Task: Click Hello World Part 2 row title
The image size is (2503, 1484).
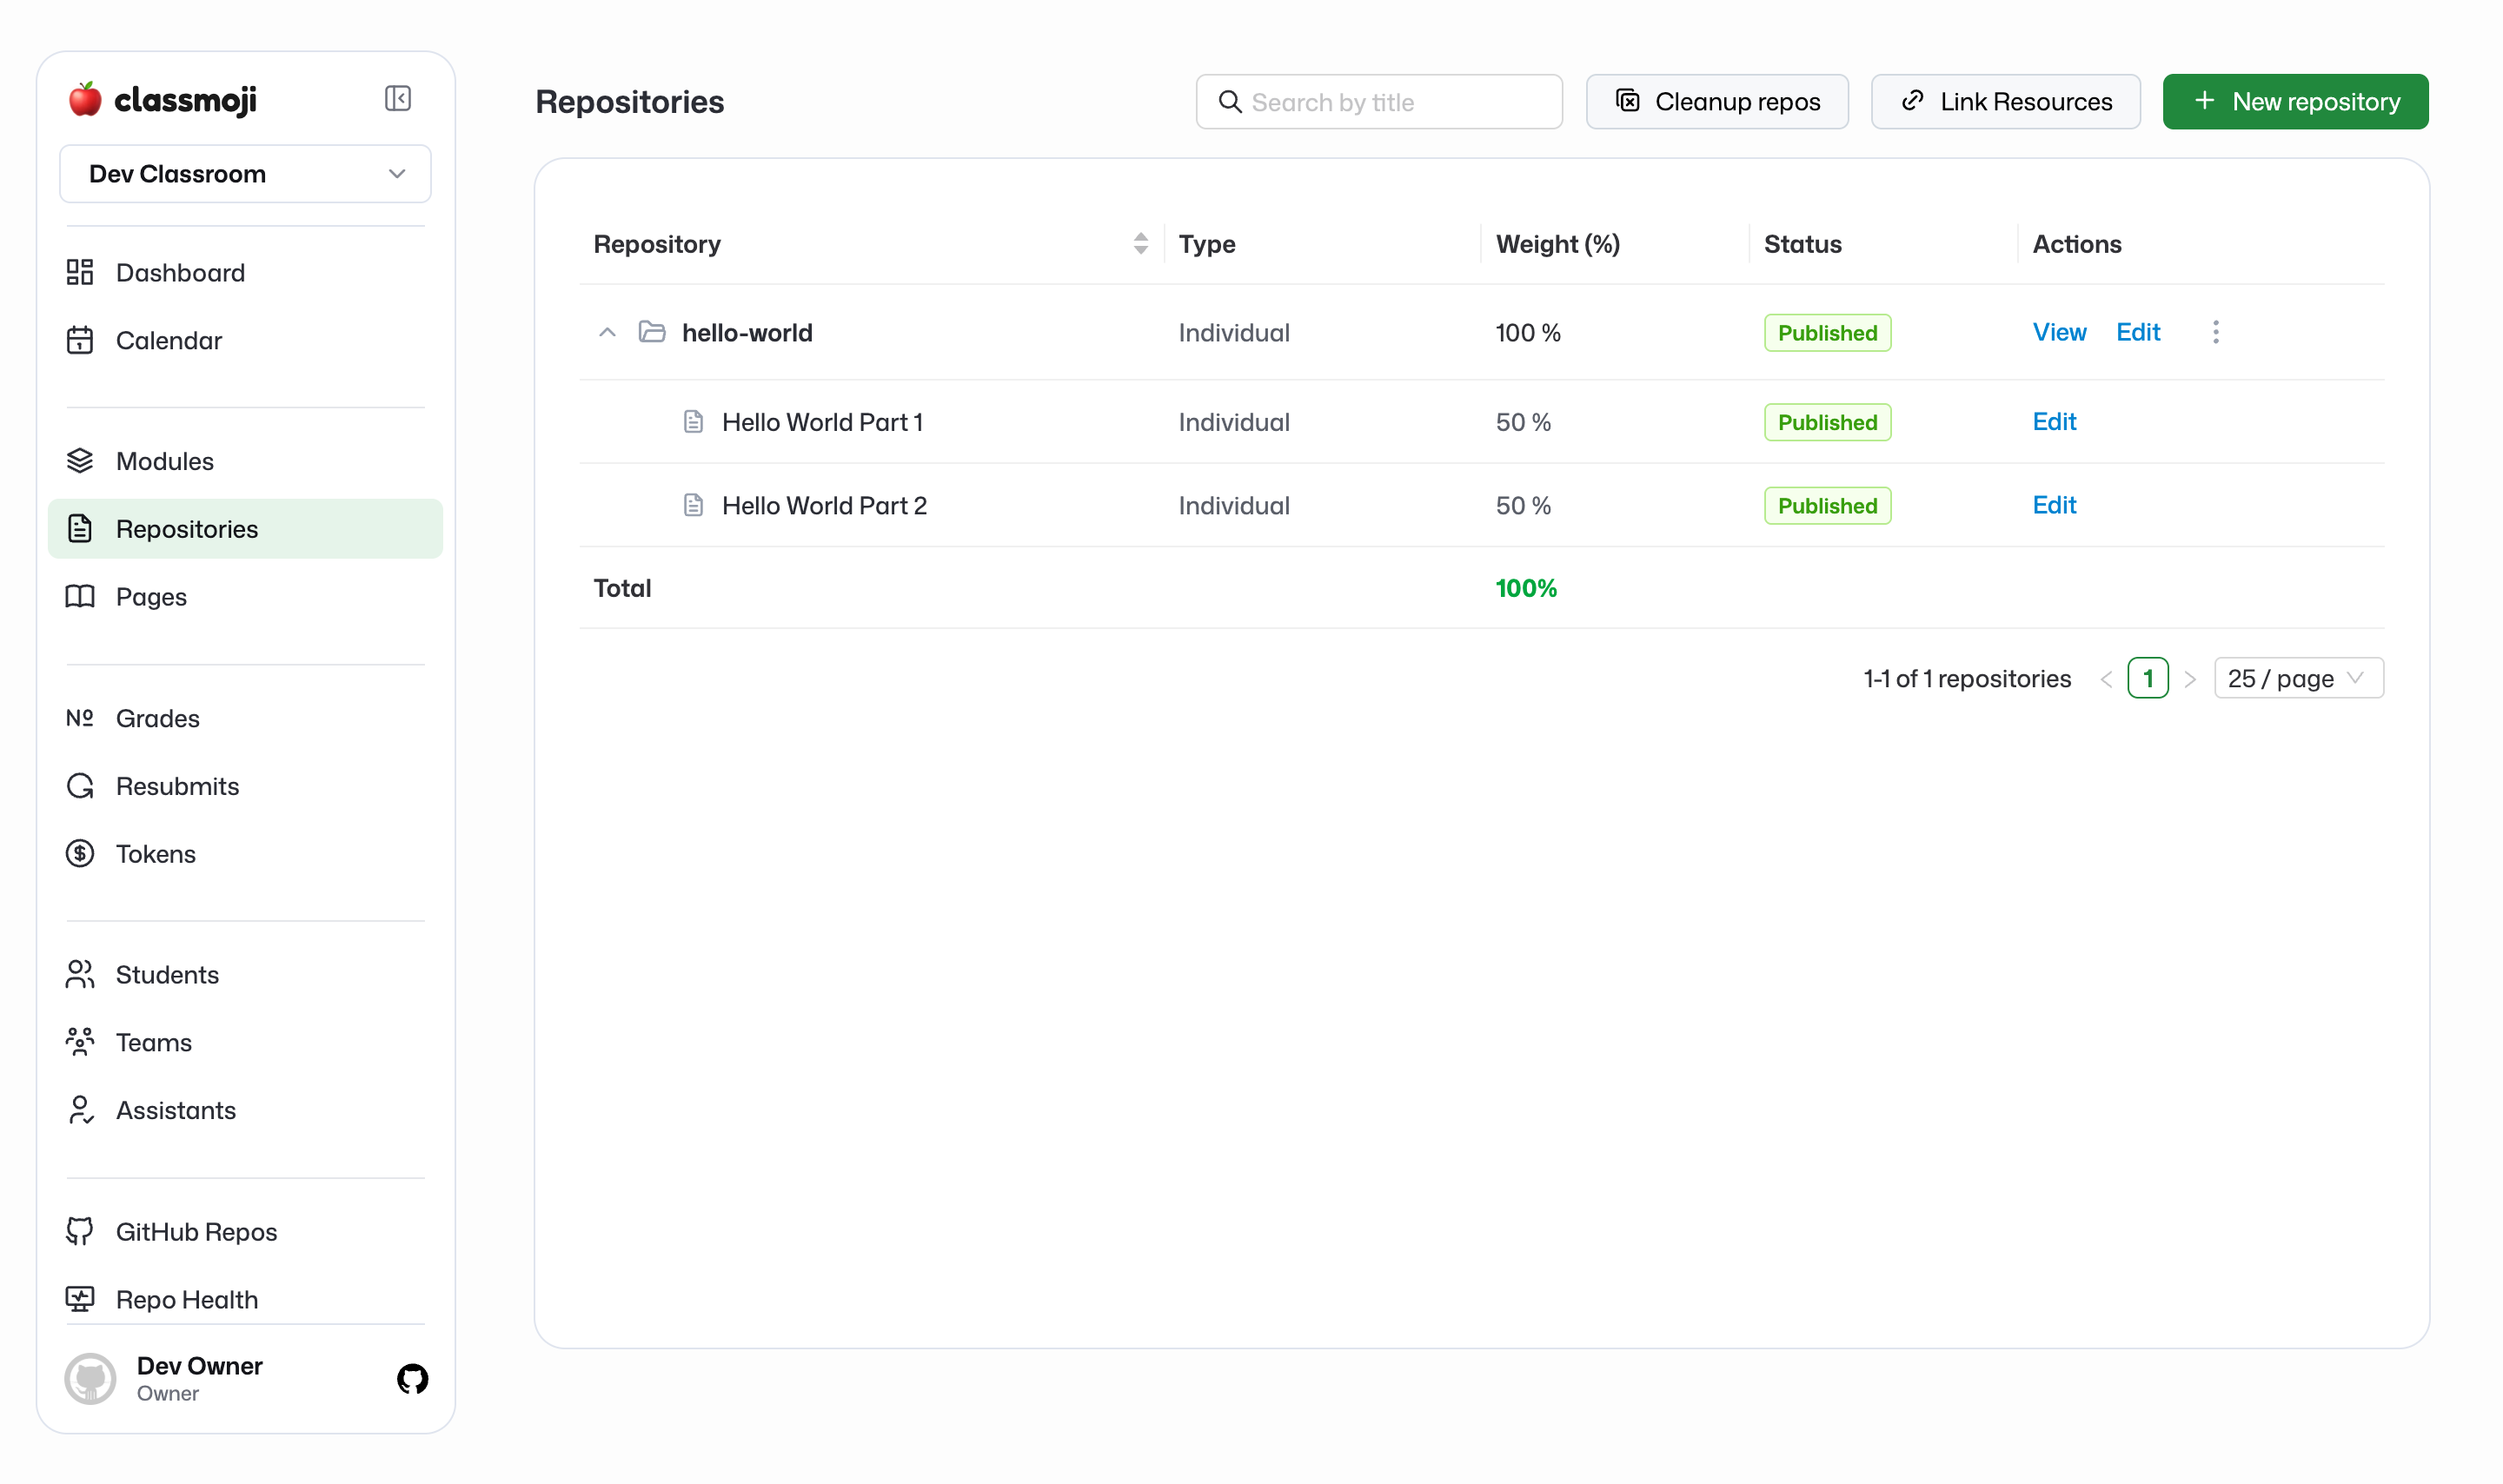Action: point(824,506)
